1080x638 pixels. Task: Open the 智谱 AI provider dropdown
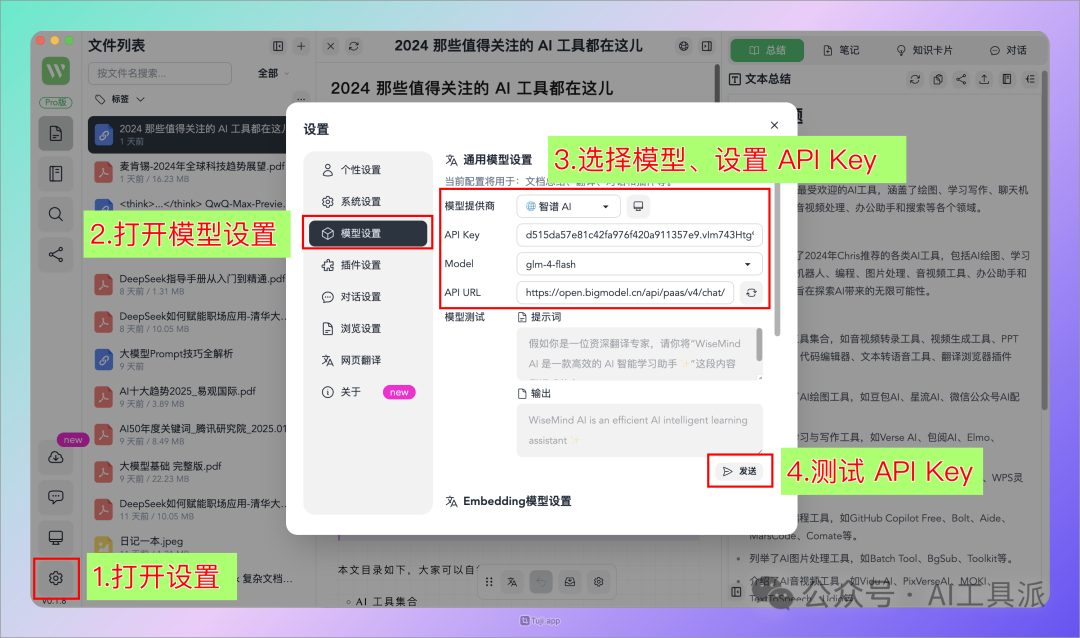[568, 206]
